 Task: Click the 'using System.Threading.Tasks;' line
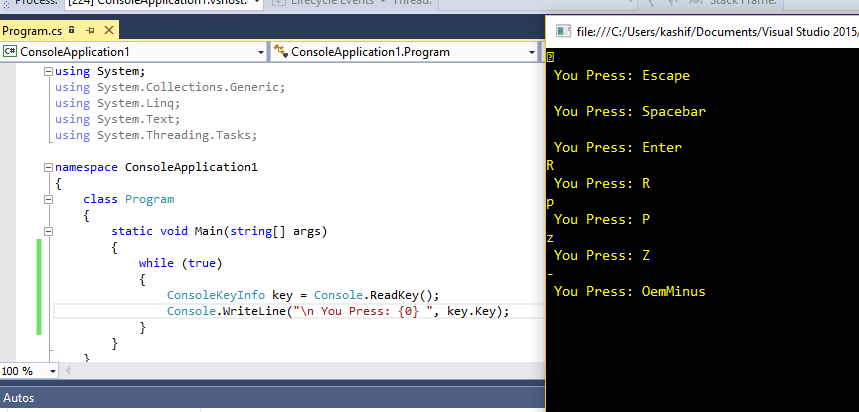tap(156, 135)
